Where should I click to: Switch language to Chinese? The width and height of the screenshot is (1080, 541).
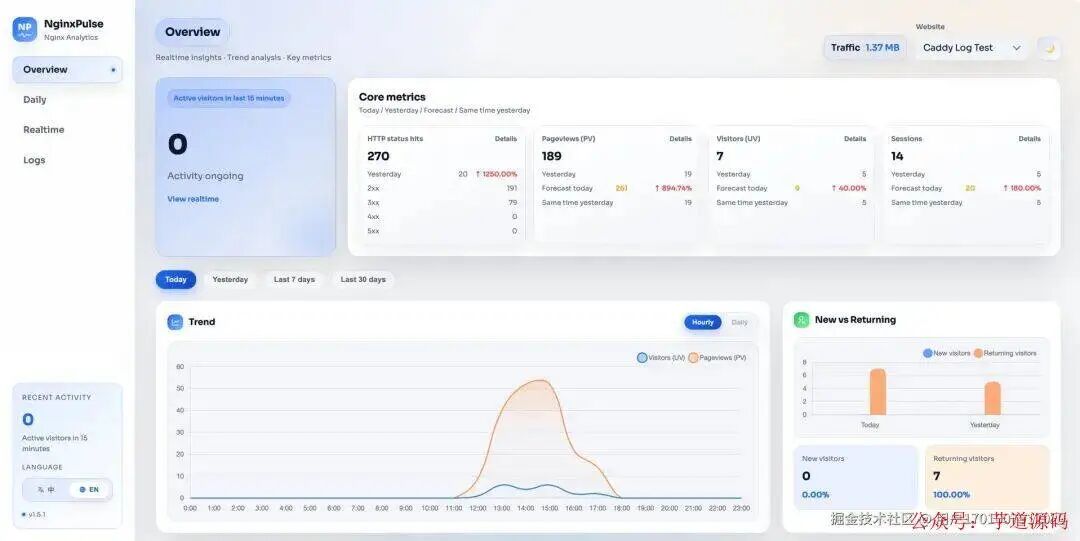click(x=47, y=490)
